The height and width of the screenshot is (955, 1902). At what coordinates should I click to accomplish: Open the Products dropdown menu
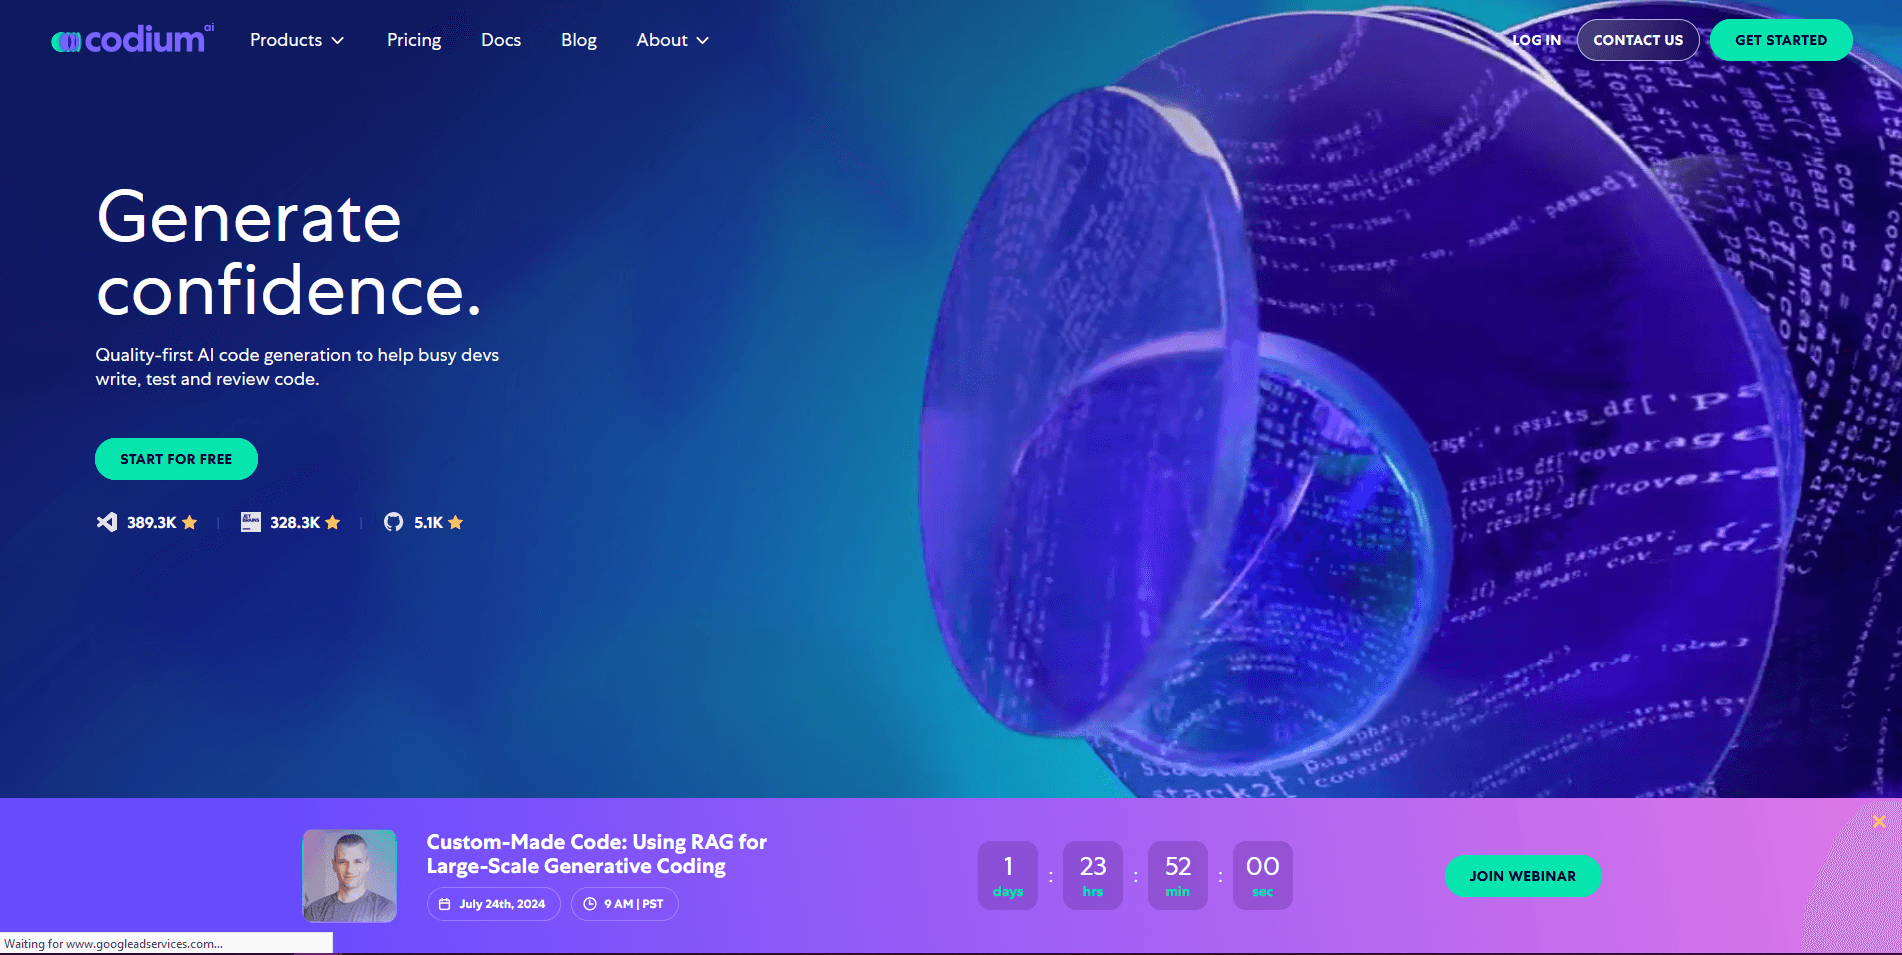pyautogui.click(x=297, y=40)
